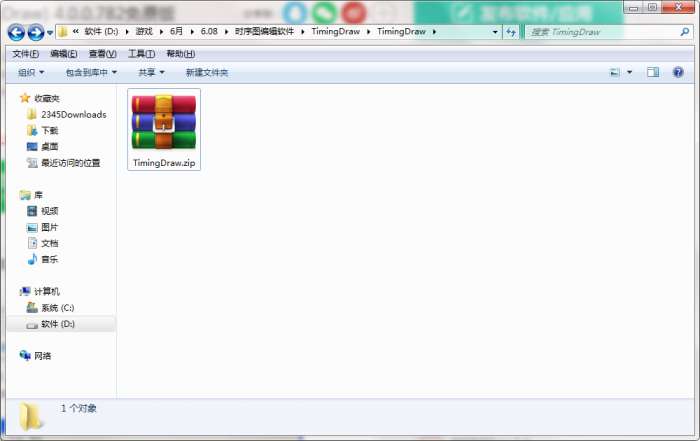Open the 查看(V) menu
700x441 pixels.
(x=103, y=54)
